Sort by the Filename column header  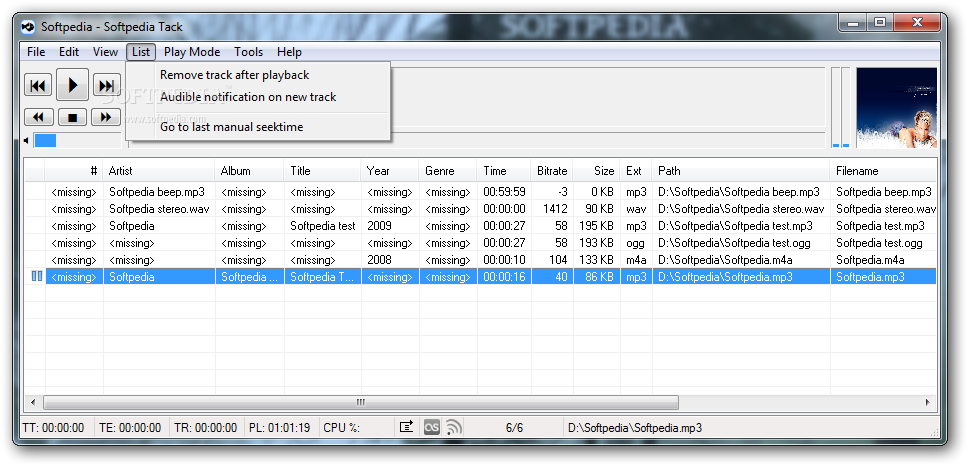(883, 171)
